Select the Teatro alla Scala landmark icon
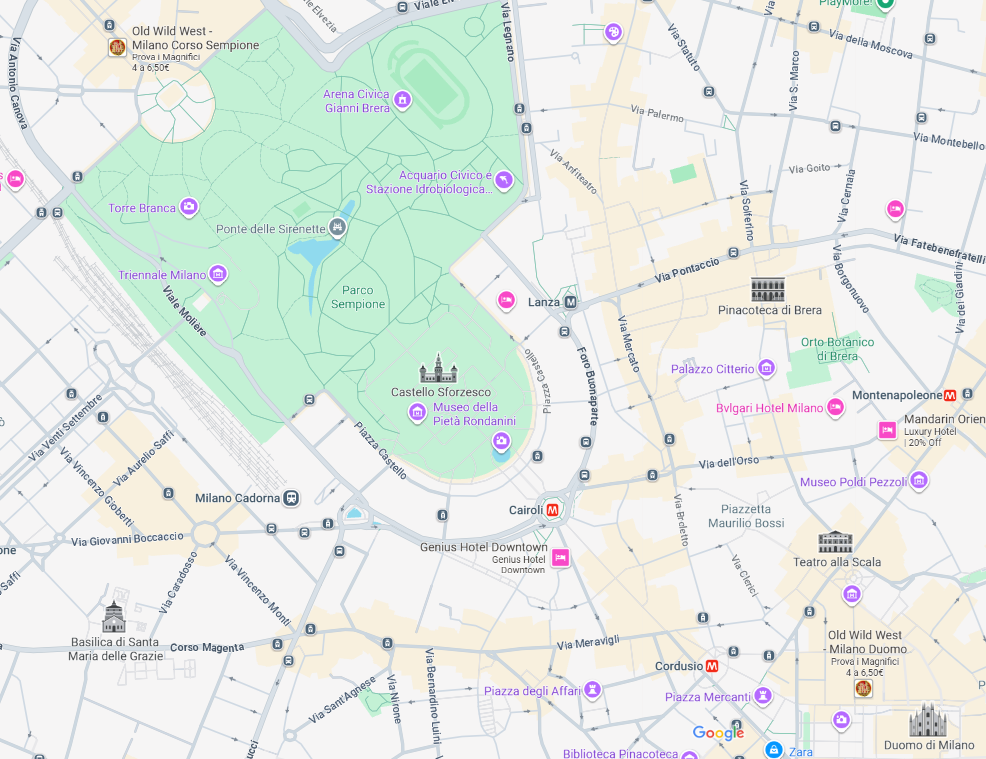This screenshot has height=759, width=986. pos(835,542)
